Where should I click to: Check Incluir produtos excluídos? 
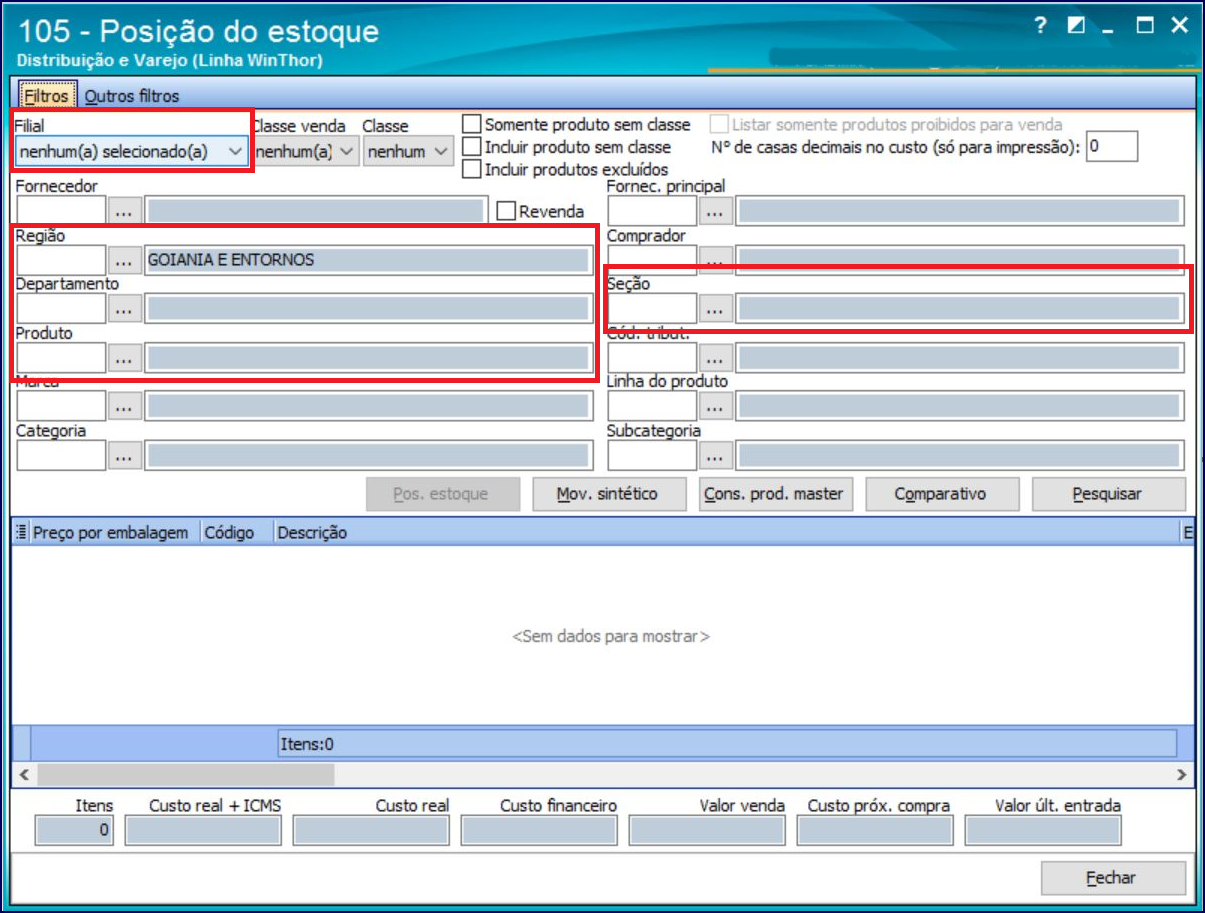(x=472, y=169)
